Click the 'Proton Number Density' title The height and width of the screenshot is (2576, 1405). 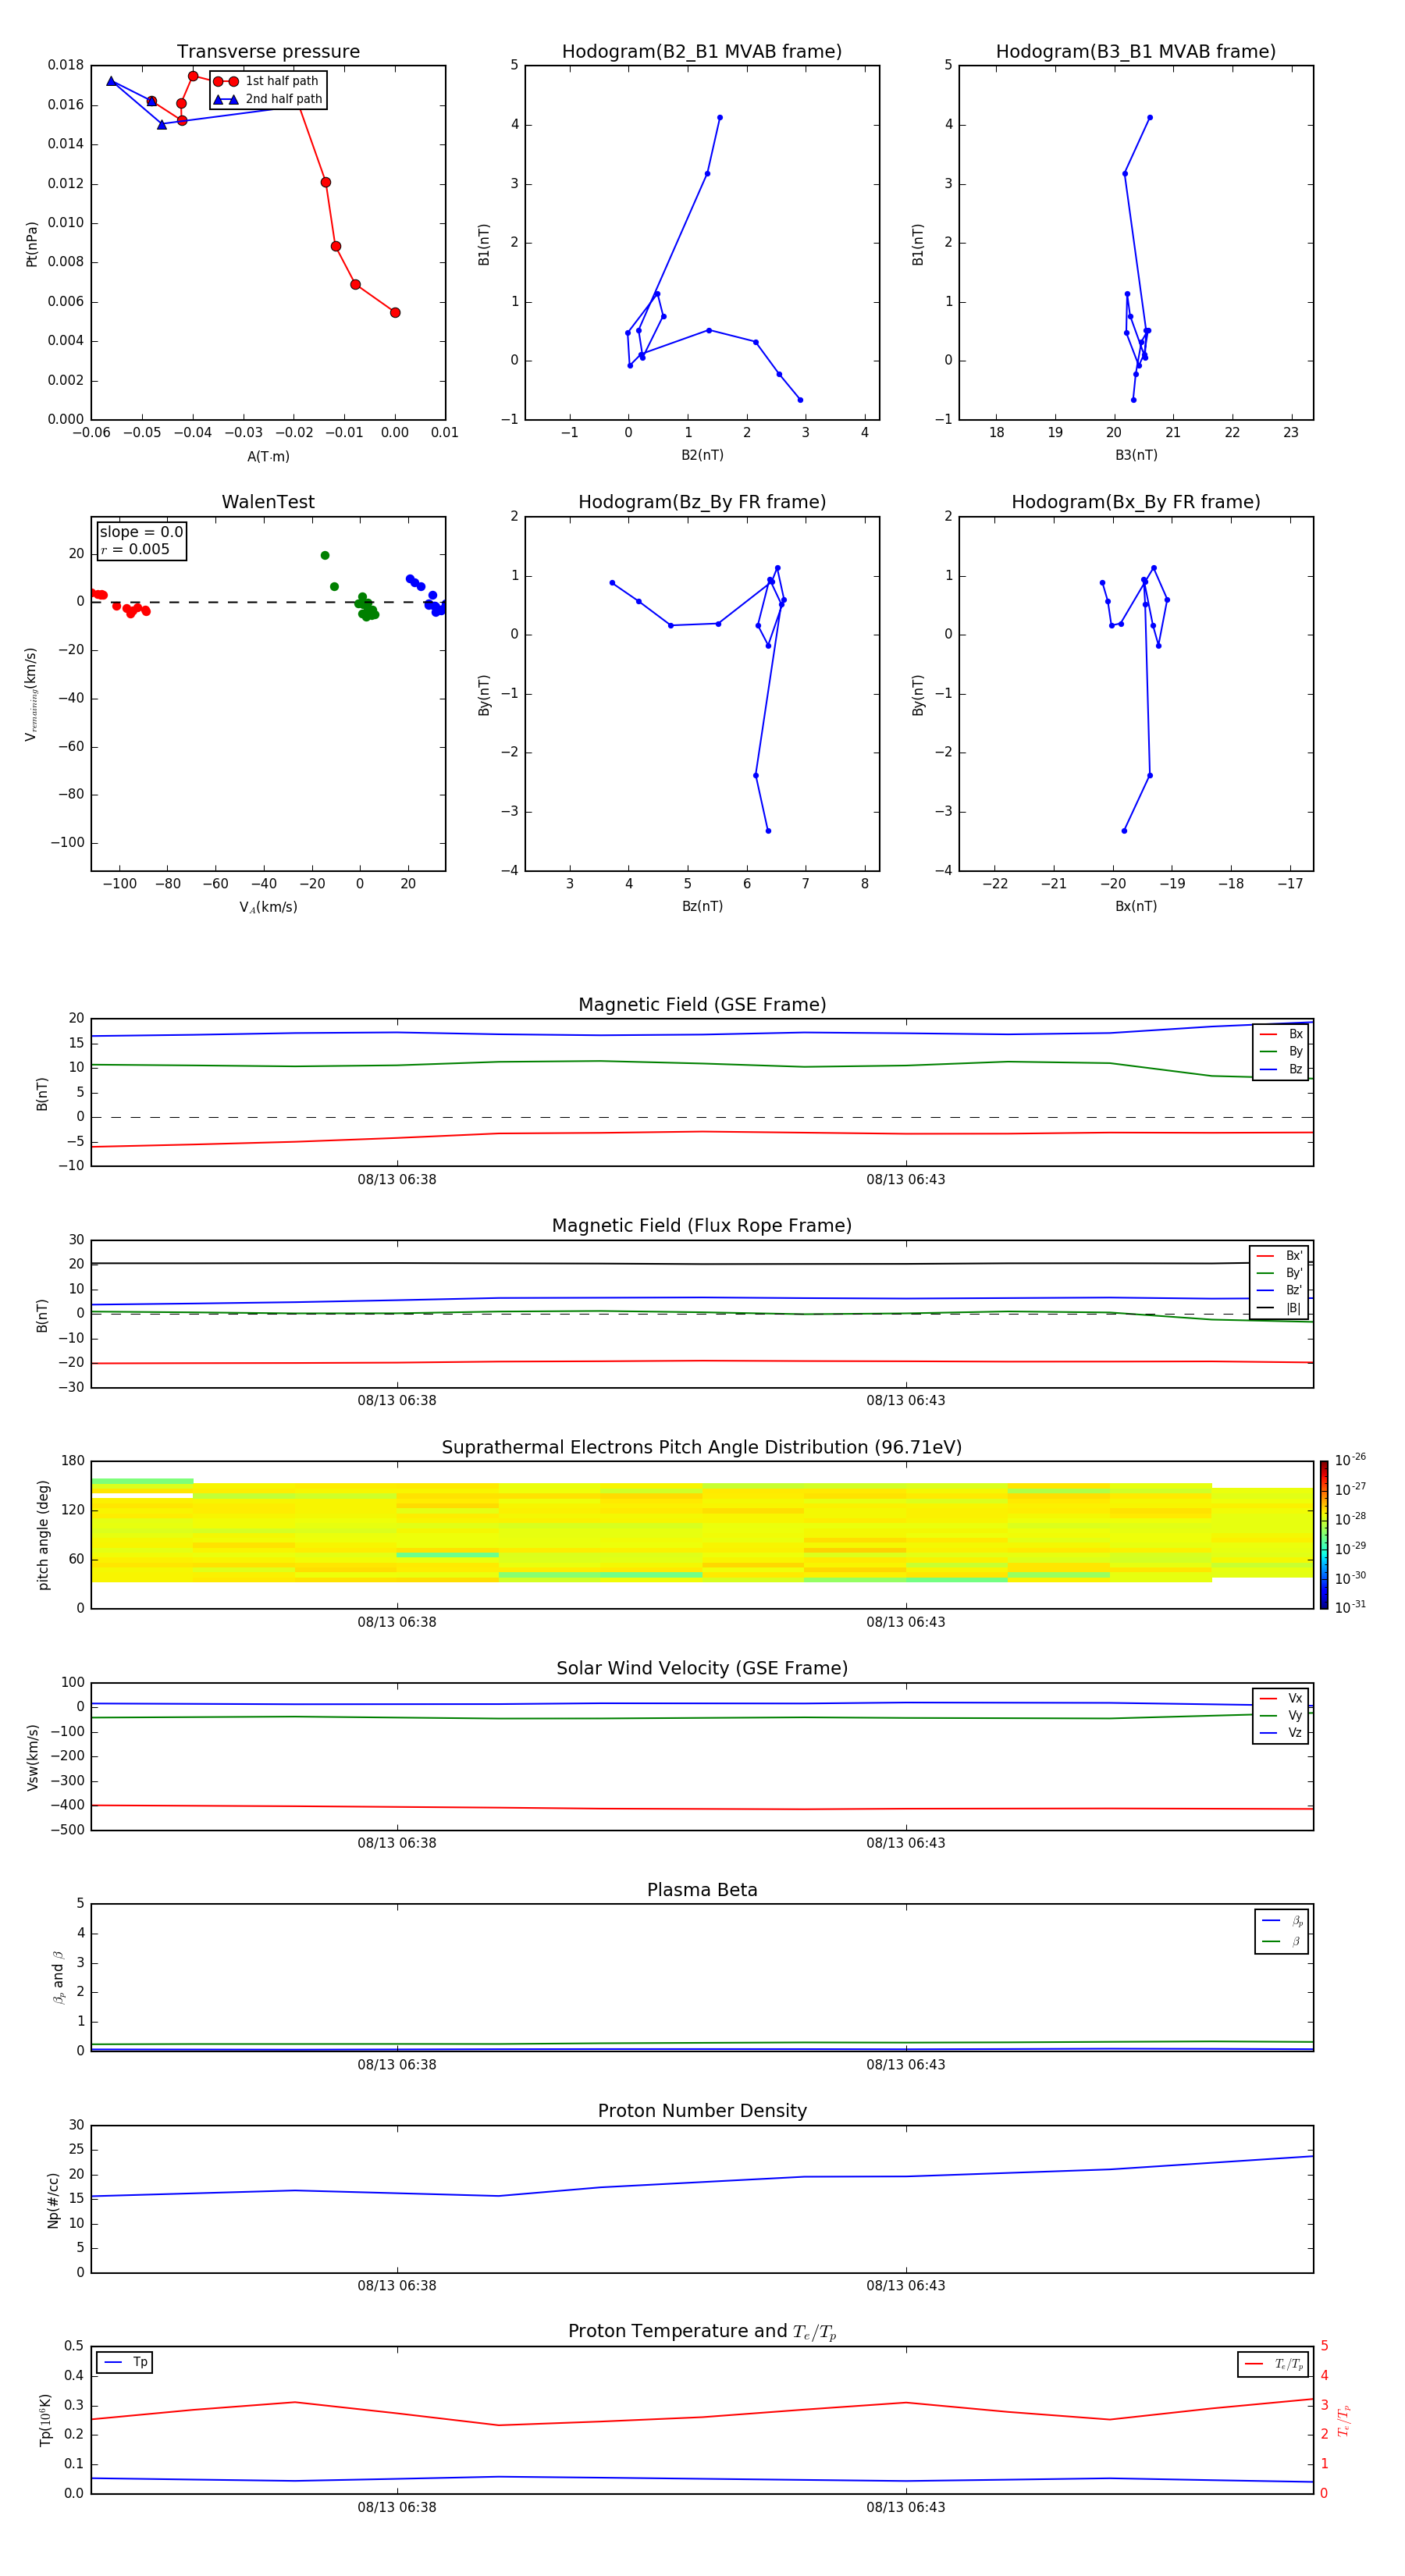[x=702, y=2111]
